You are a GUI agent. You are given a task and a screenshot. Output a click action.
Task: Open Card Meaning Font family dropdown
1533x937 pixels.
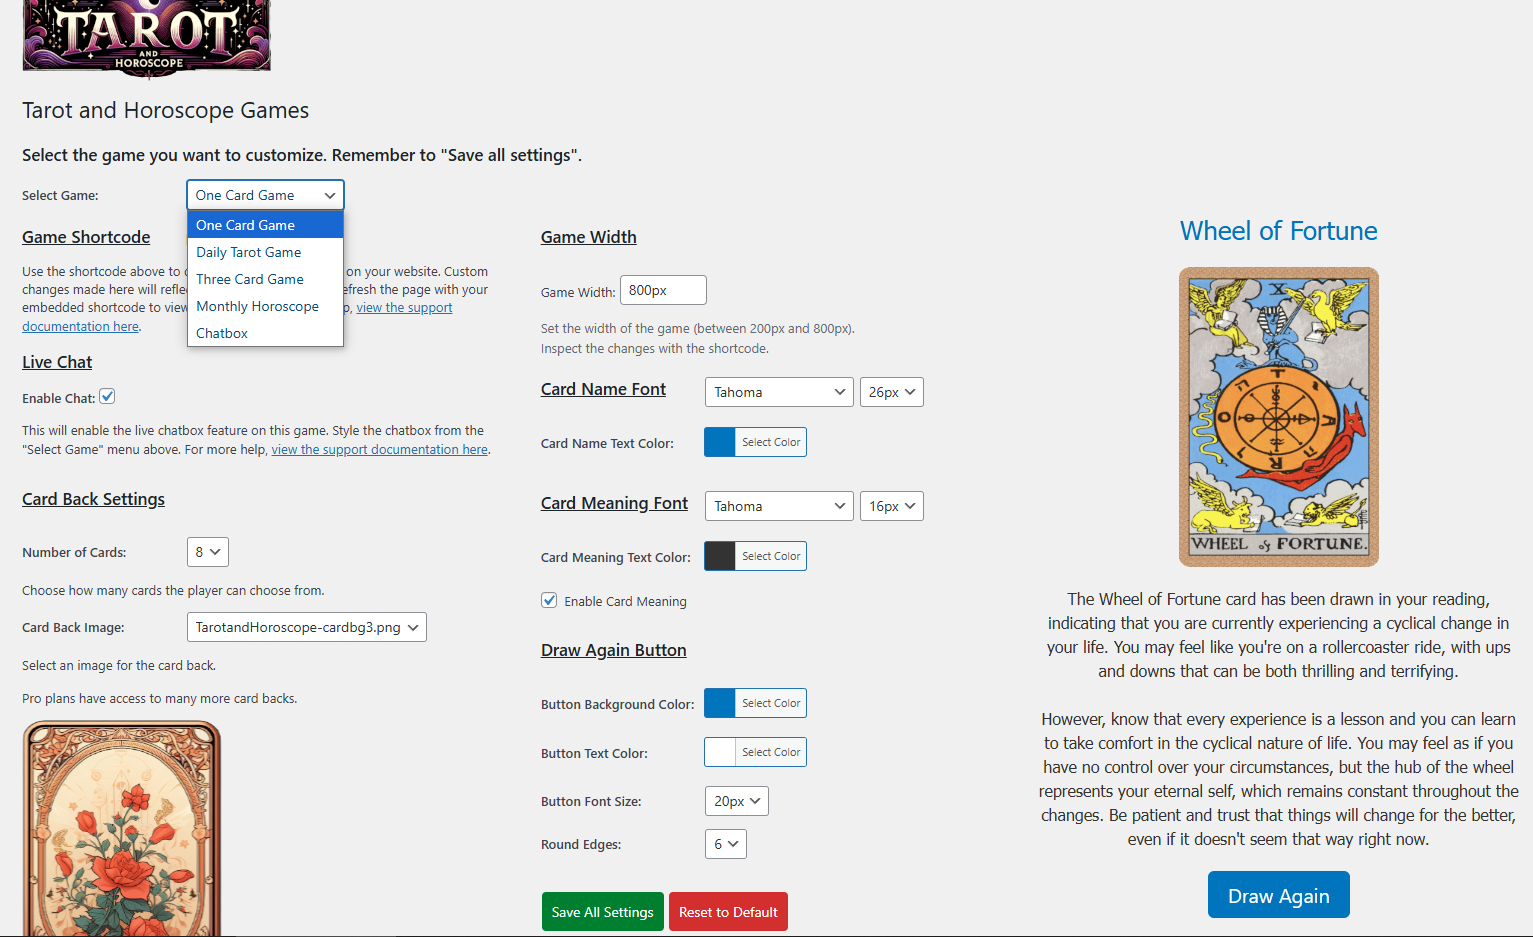point(779,506)
